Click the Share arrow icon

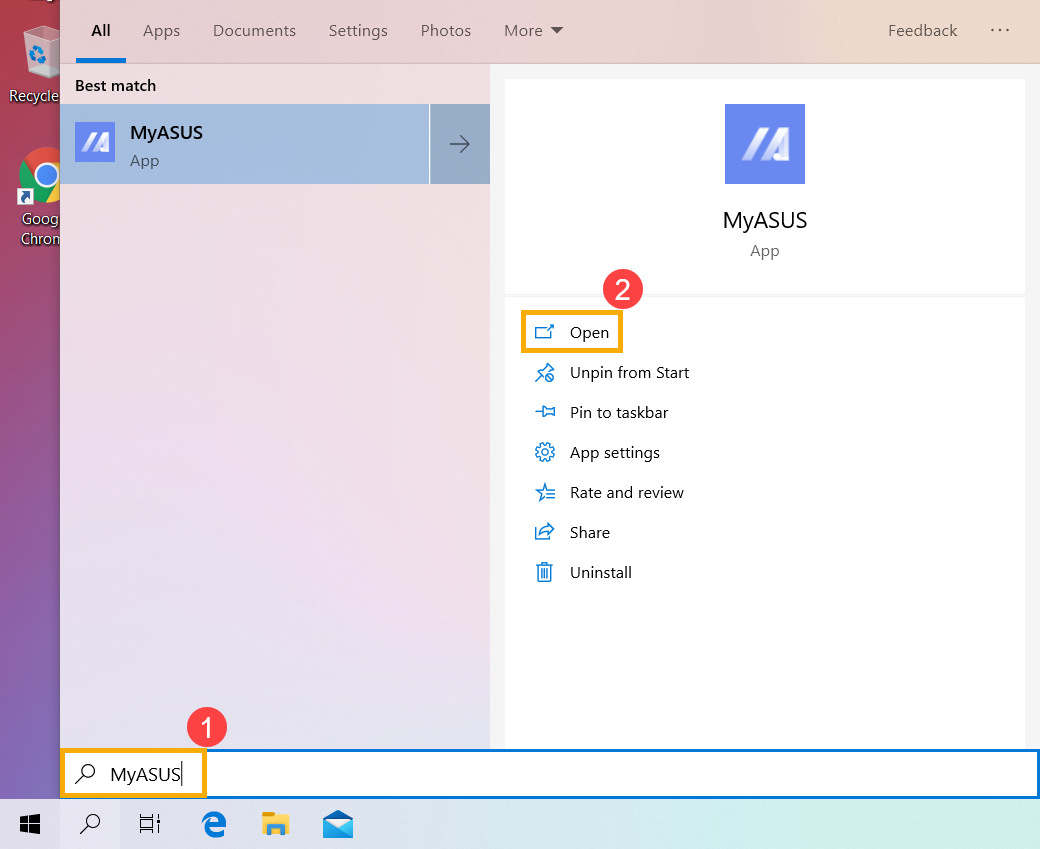[545, 532]
